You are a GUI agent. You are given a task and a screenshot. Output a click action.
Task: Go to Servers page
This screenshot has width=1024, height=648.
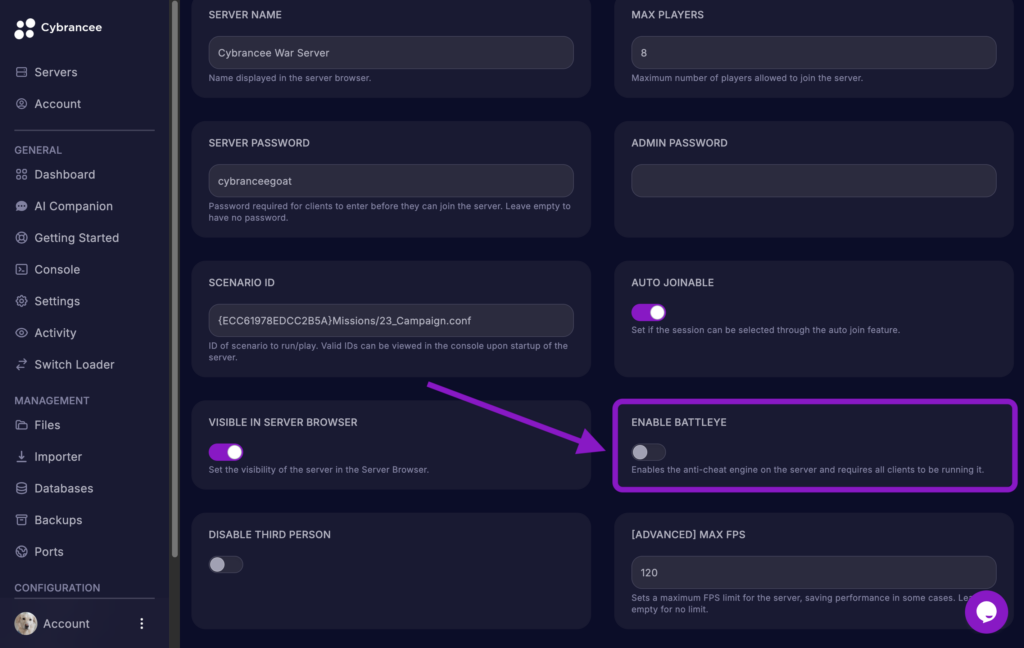coord(56,72)
